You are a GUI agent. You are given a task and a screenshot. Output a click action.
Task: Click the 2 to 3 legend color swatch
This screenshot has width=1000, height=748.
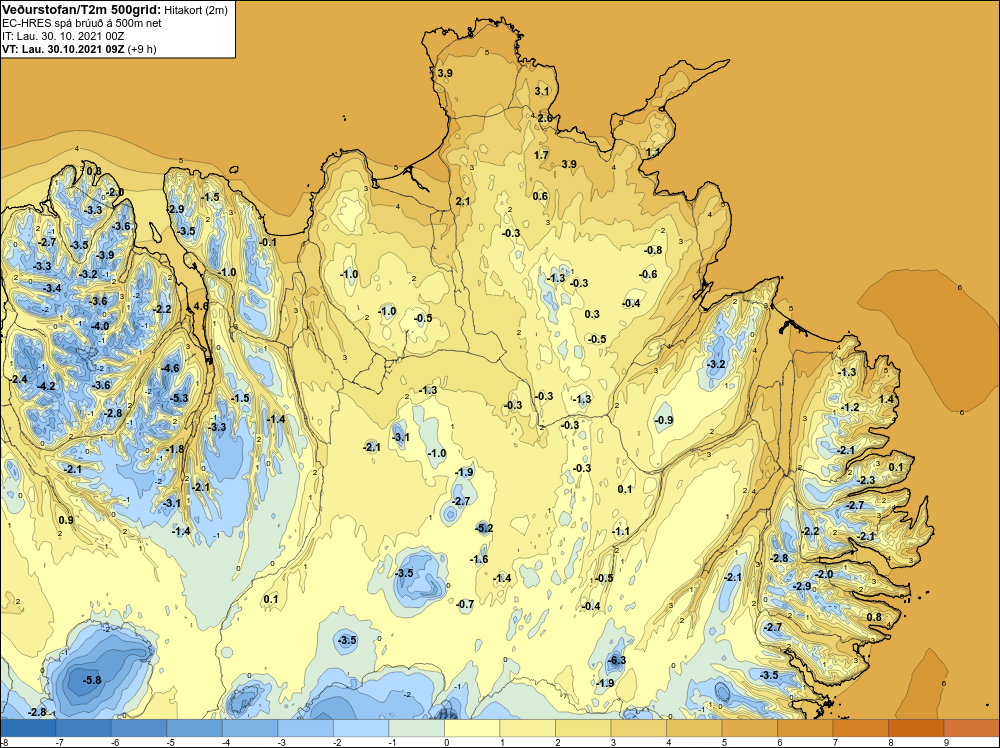coord(583,728)
